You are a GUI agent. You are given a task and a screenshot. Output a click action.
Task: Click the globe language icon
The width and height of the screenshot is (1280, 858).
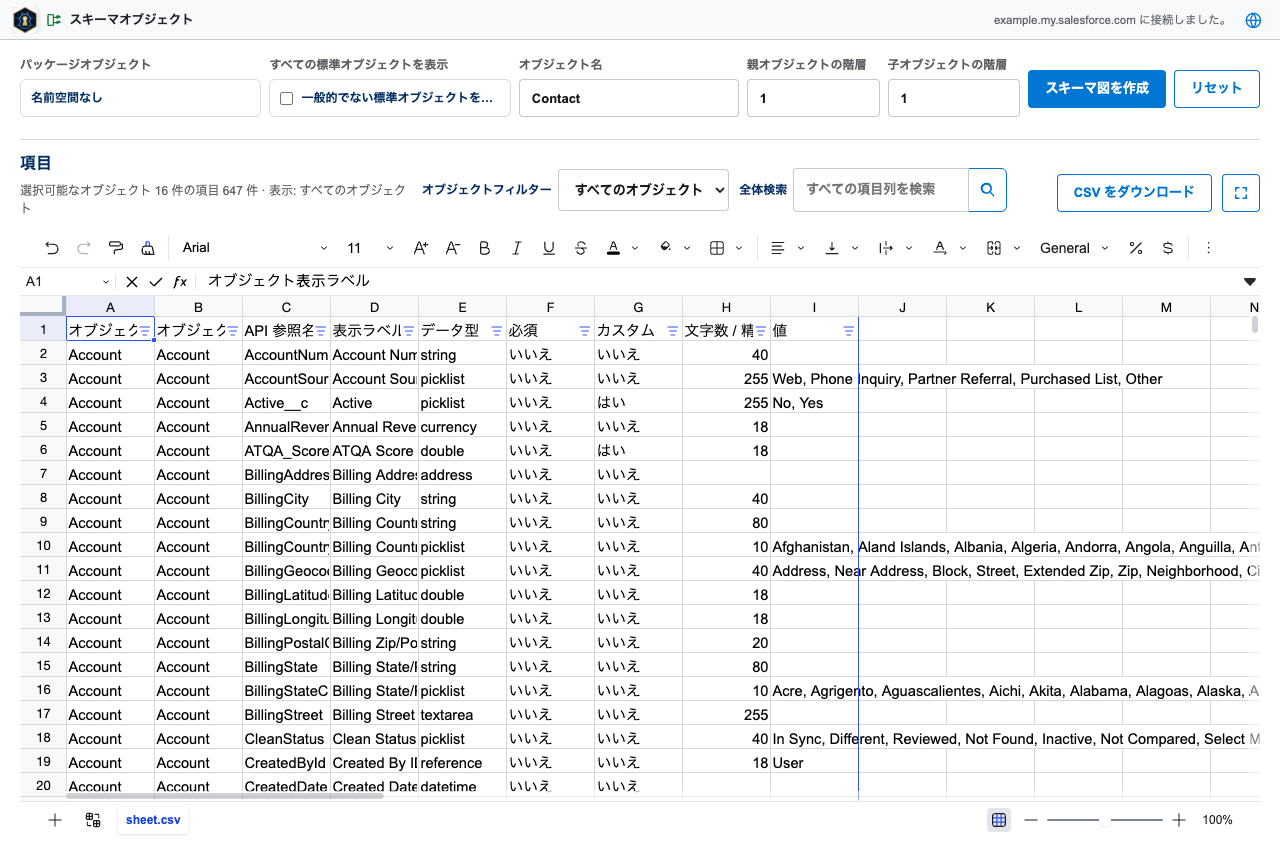(x=1253, y=20)
